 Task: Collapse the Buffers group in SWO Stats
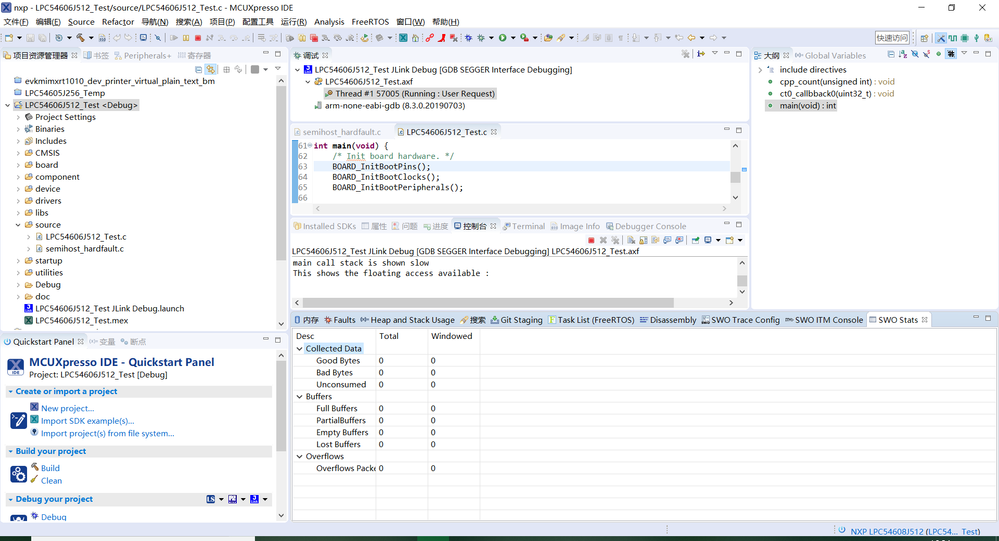tap(299, 396)
